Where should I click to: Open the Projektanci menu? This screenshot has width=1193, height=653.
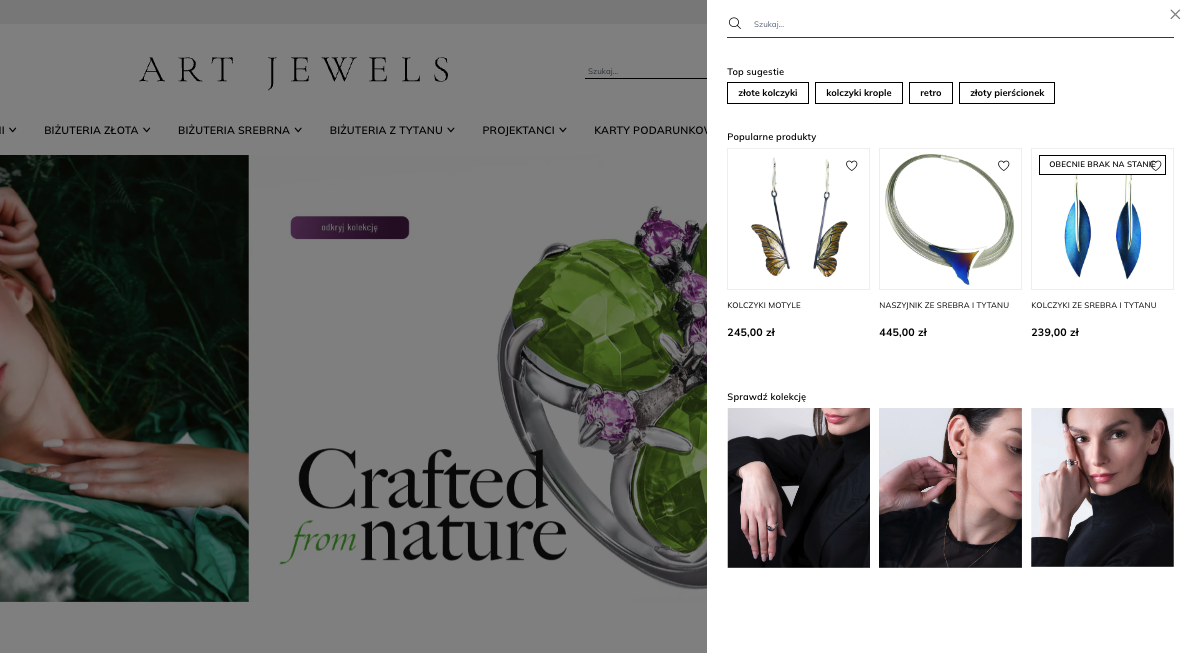pos(524,130)
